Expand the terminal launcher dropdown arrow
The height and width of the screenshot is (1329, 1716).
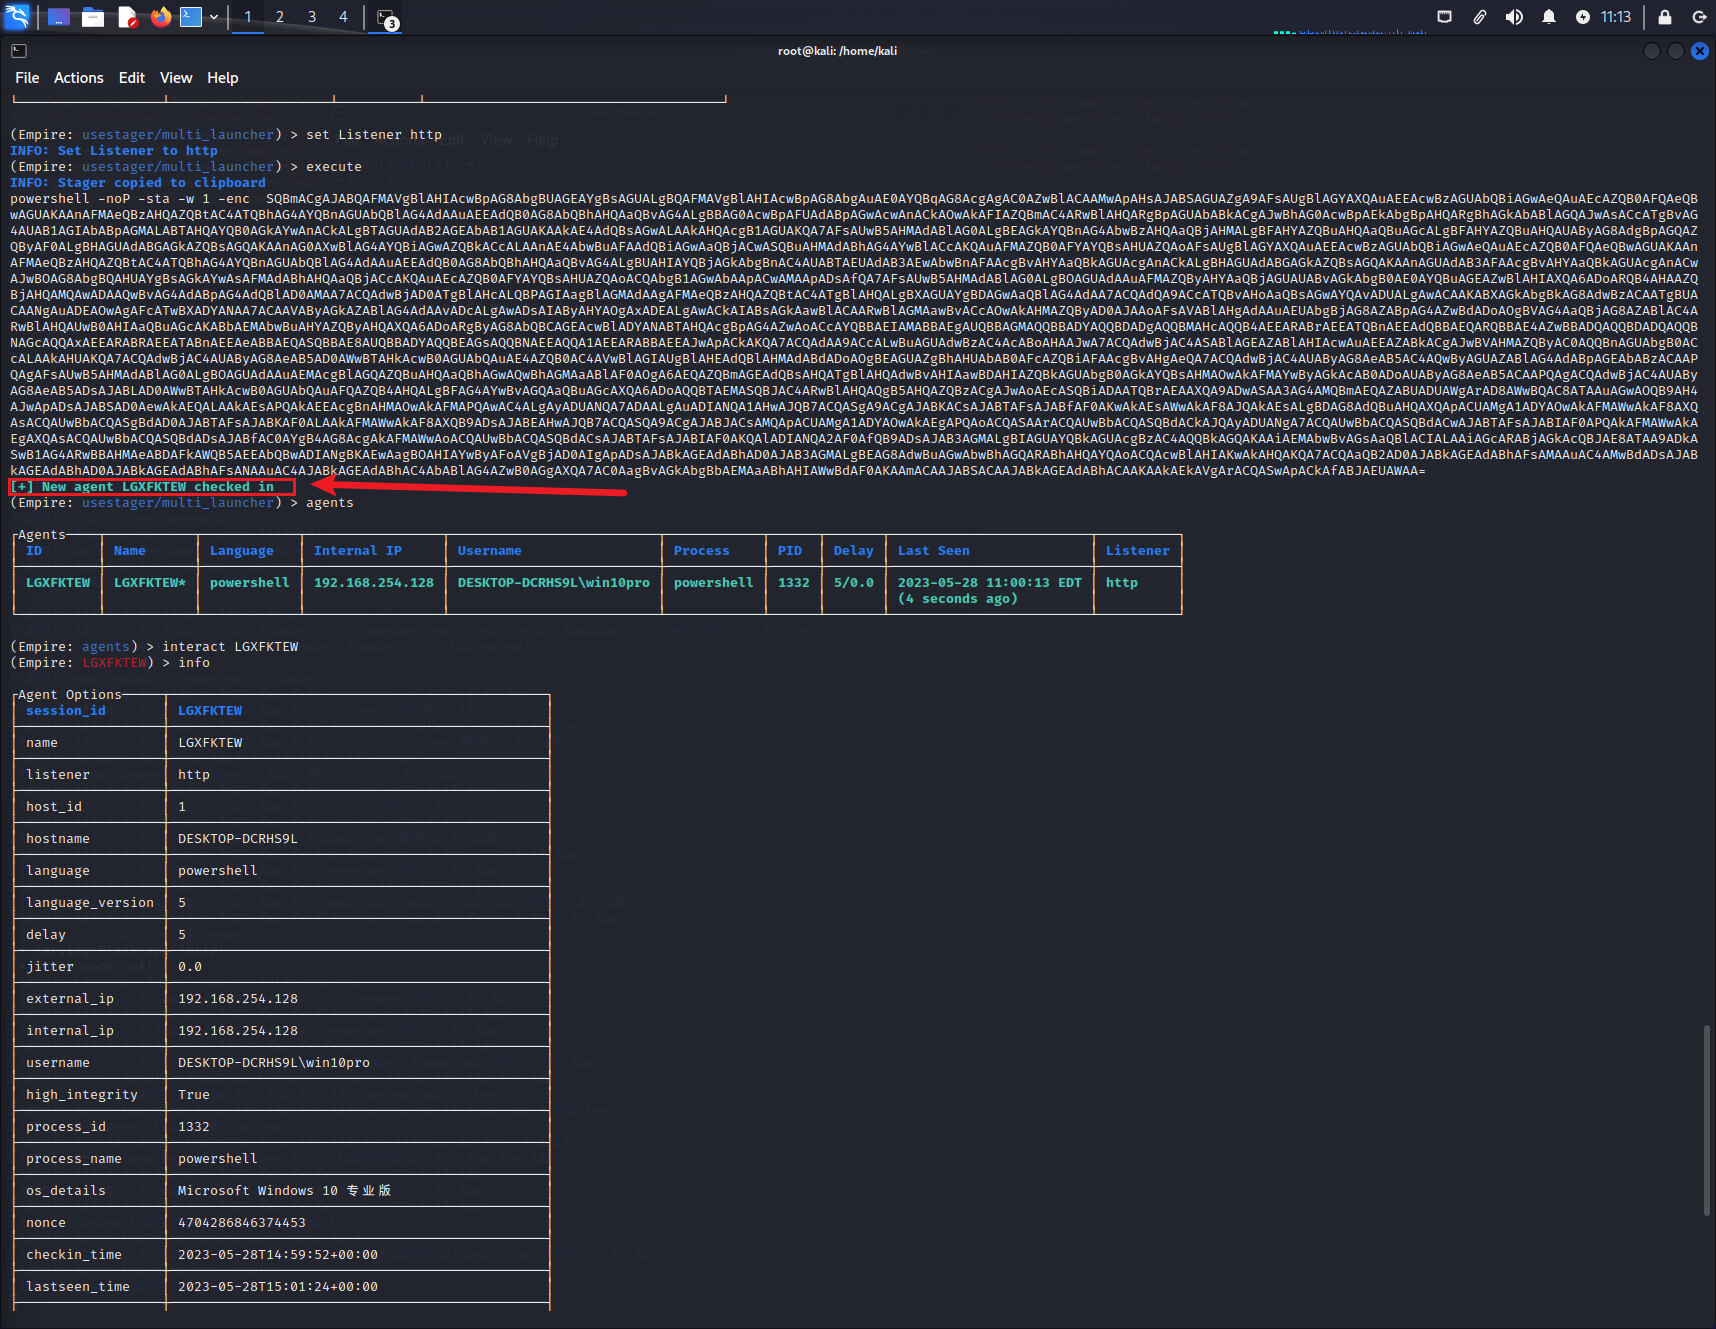point(214,17)
